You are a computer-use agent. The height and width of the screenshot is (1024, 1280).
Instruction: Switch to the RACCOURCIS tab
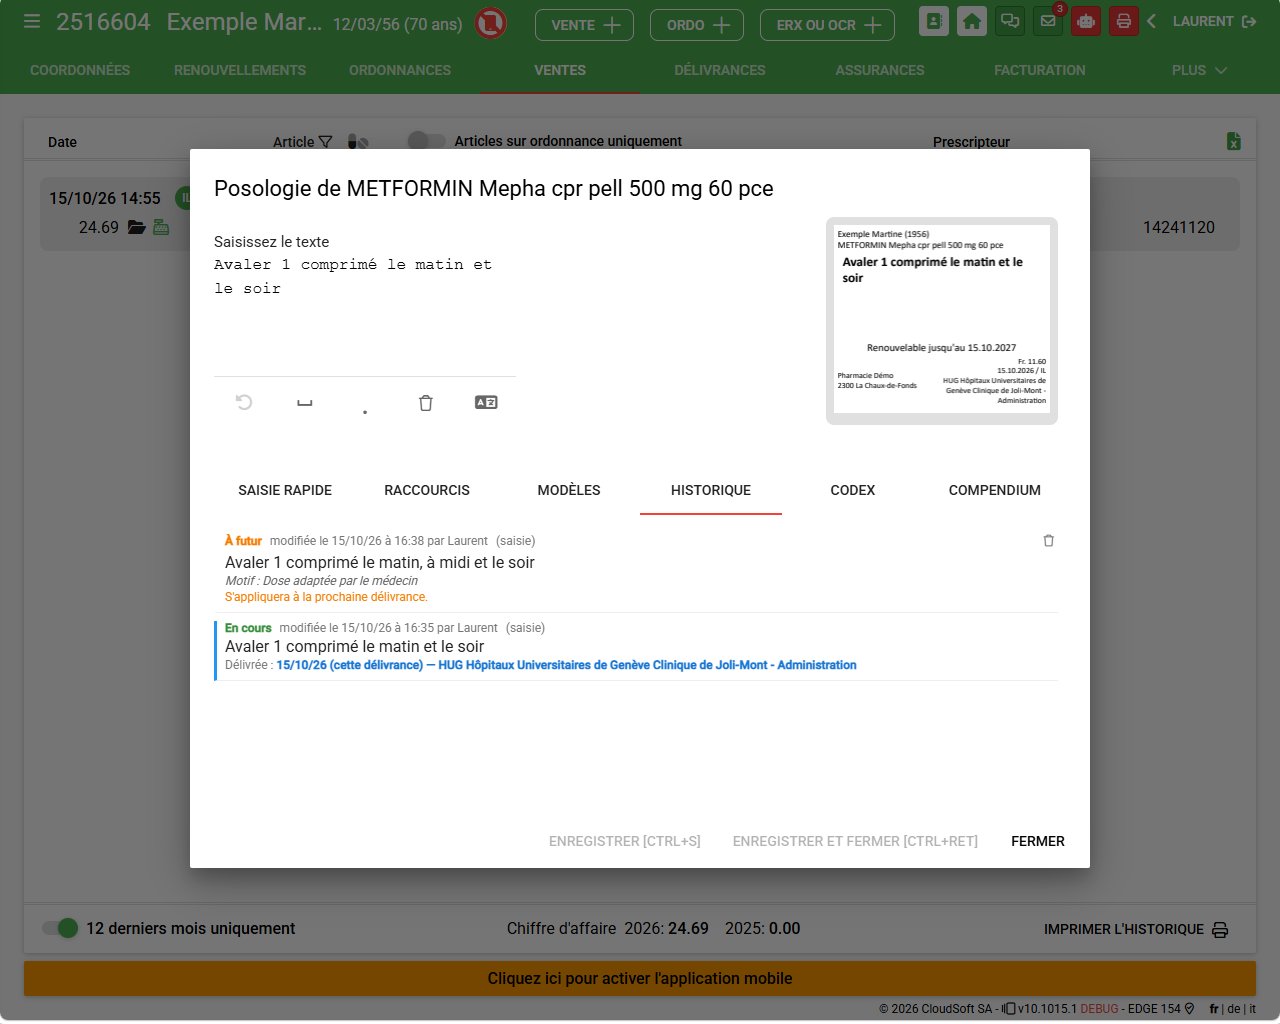coord(427,490)
